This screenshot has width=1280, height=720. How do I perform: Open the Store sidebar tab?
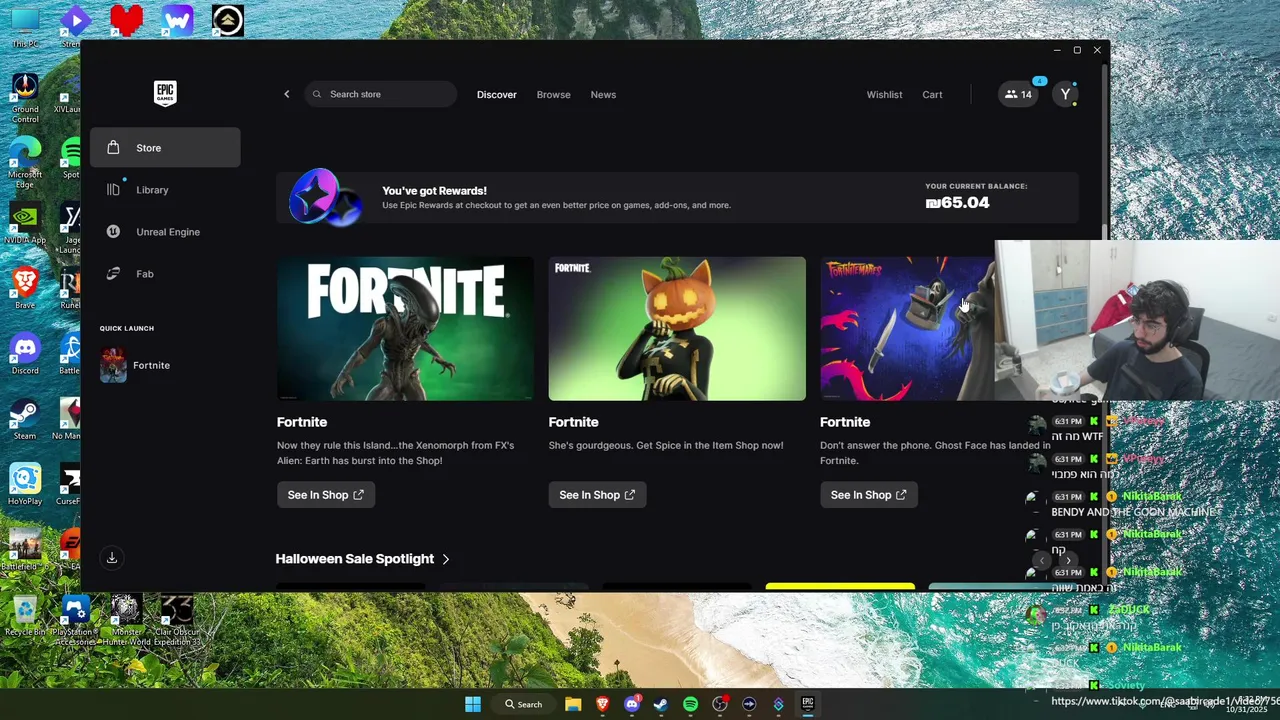click(165, 148)
